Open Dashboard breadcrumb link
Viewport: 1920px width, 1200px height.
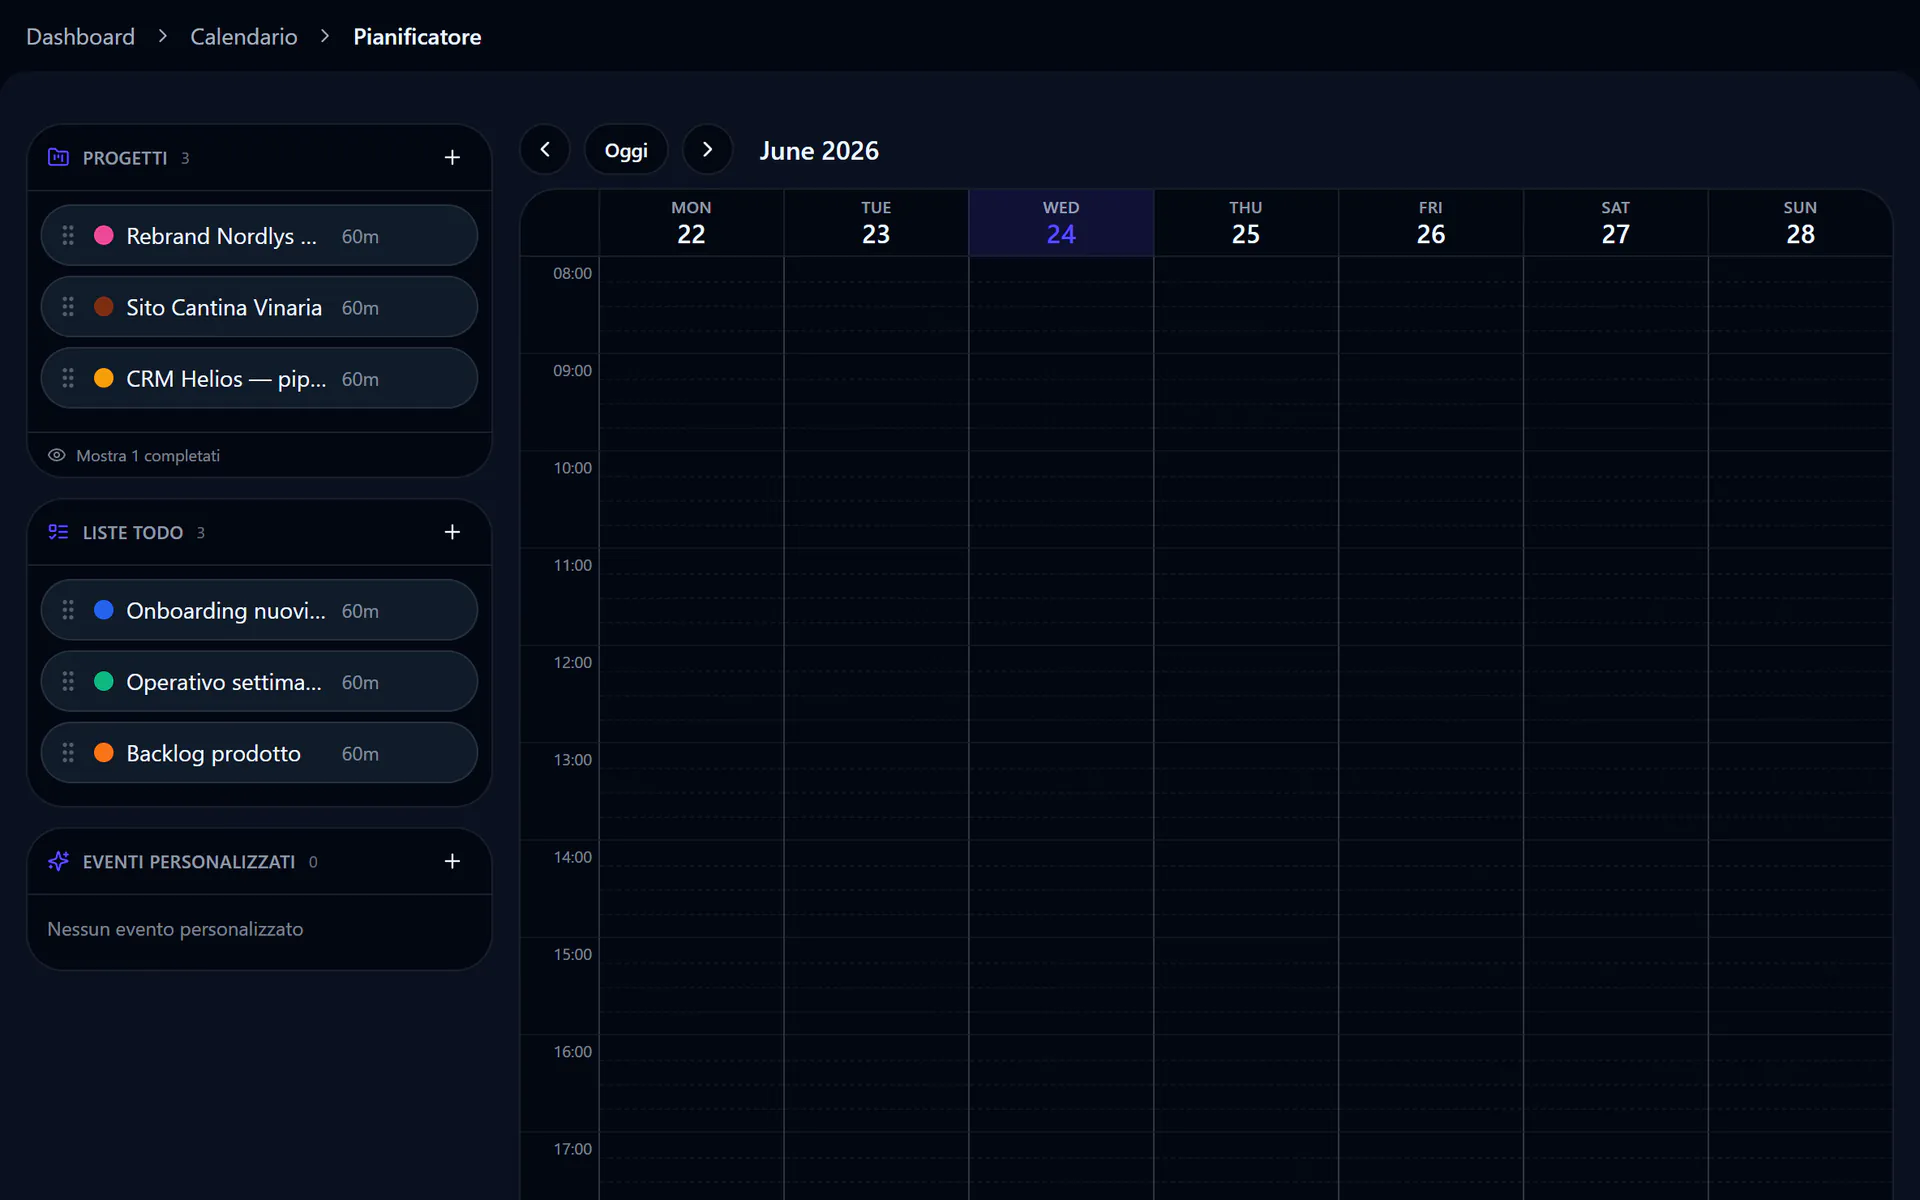[x=80, y=37]
